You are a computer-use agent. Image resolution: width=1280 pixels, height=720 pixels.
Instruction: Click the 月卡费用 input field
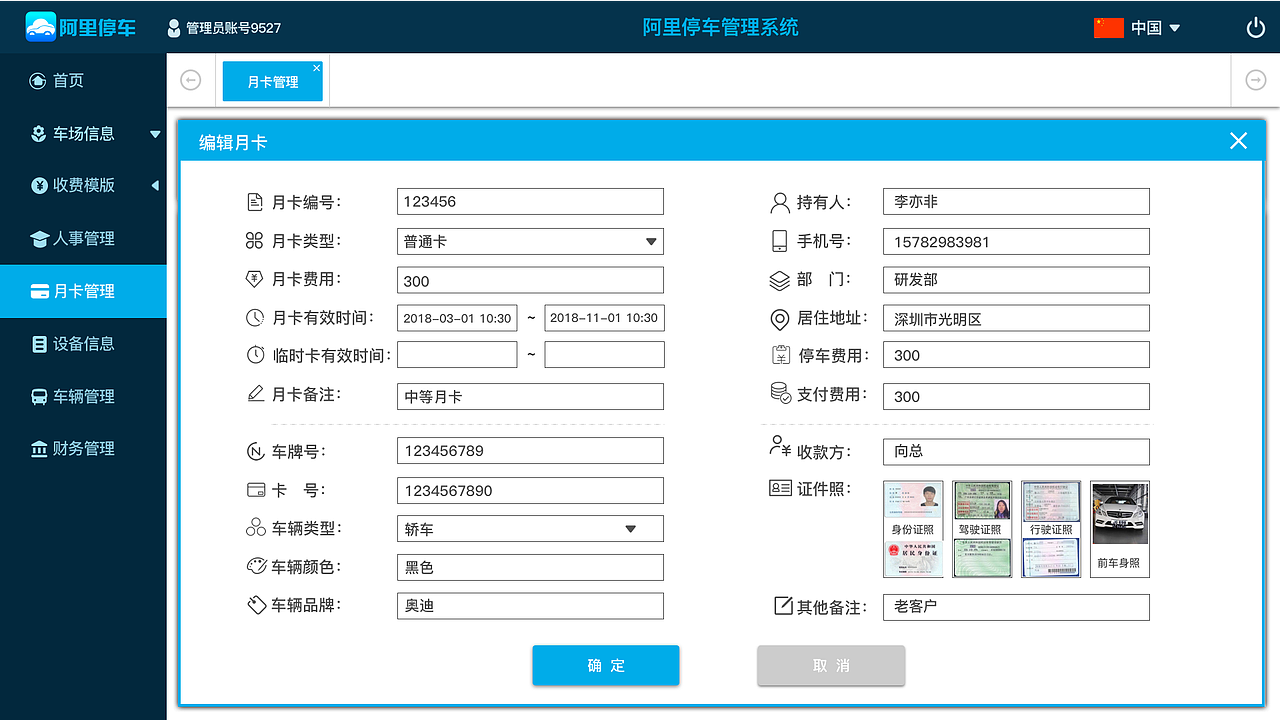(530, 281)
